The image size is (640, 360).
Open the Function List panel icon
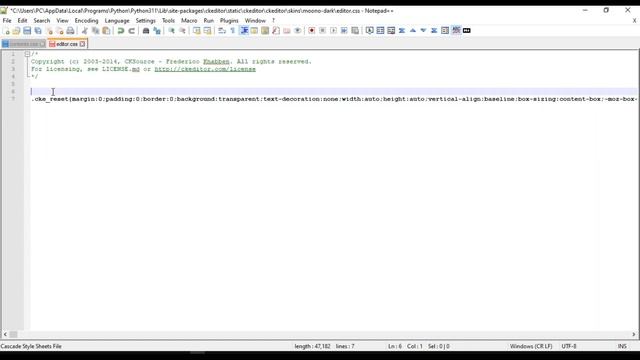click(x=276, y=31)
